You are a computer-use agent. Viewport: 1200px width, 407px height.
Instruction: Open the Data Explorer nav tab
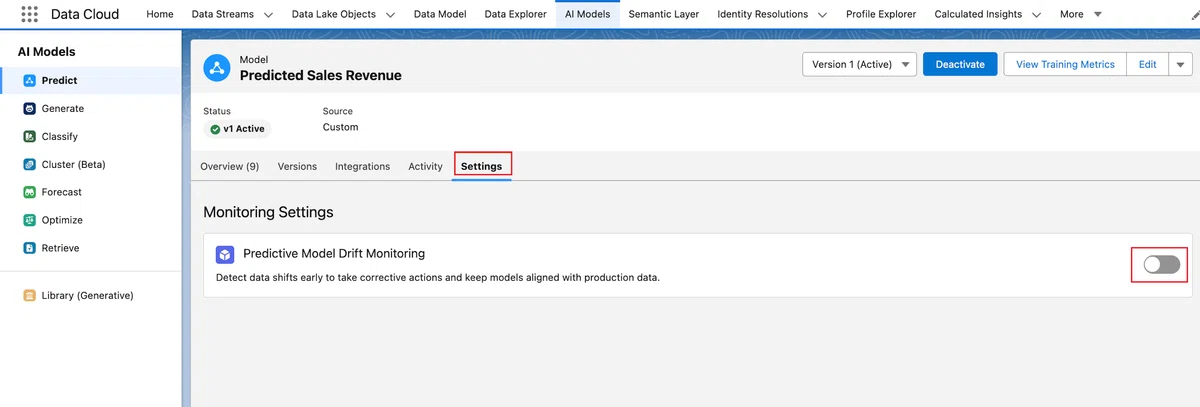pyautogui.click(x=515, y=15)
